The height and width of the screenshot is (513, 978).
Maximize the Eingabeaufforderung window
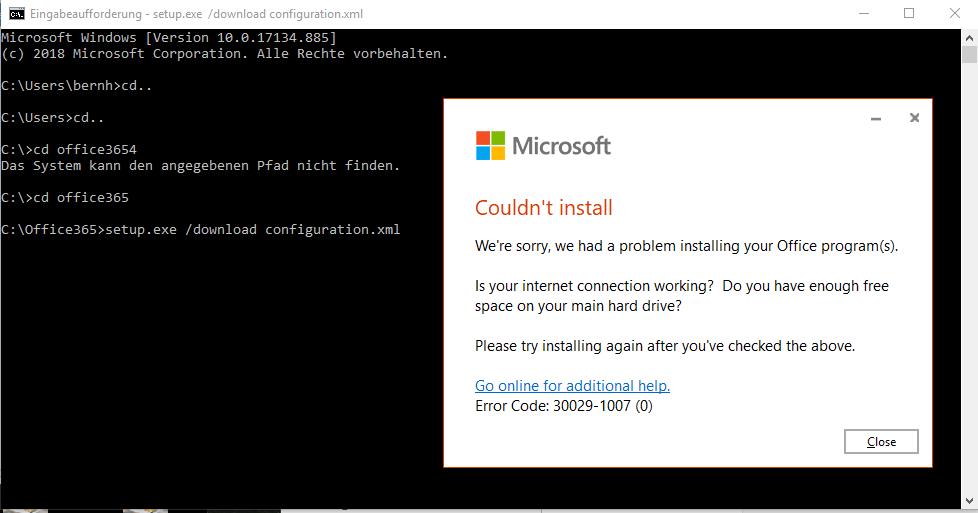tap(909, 14)
